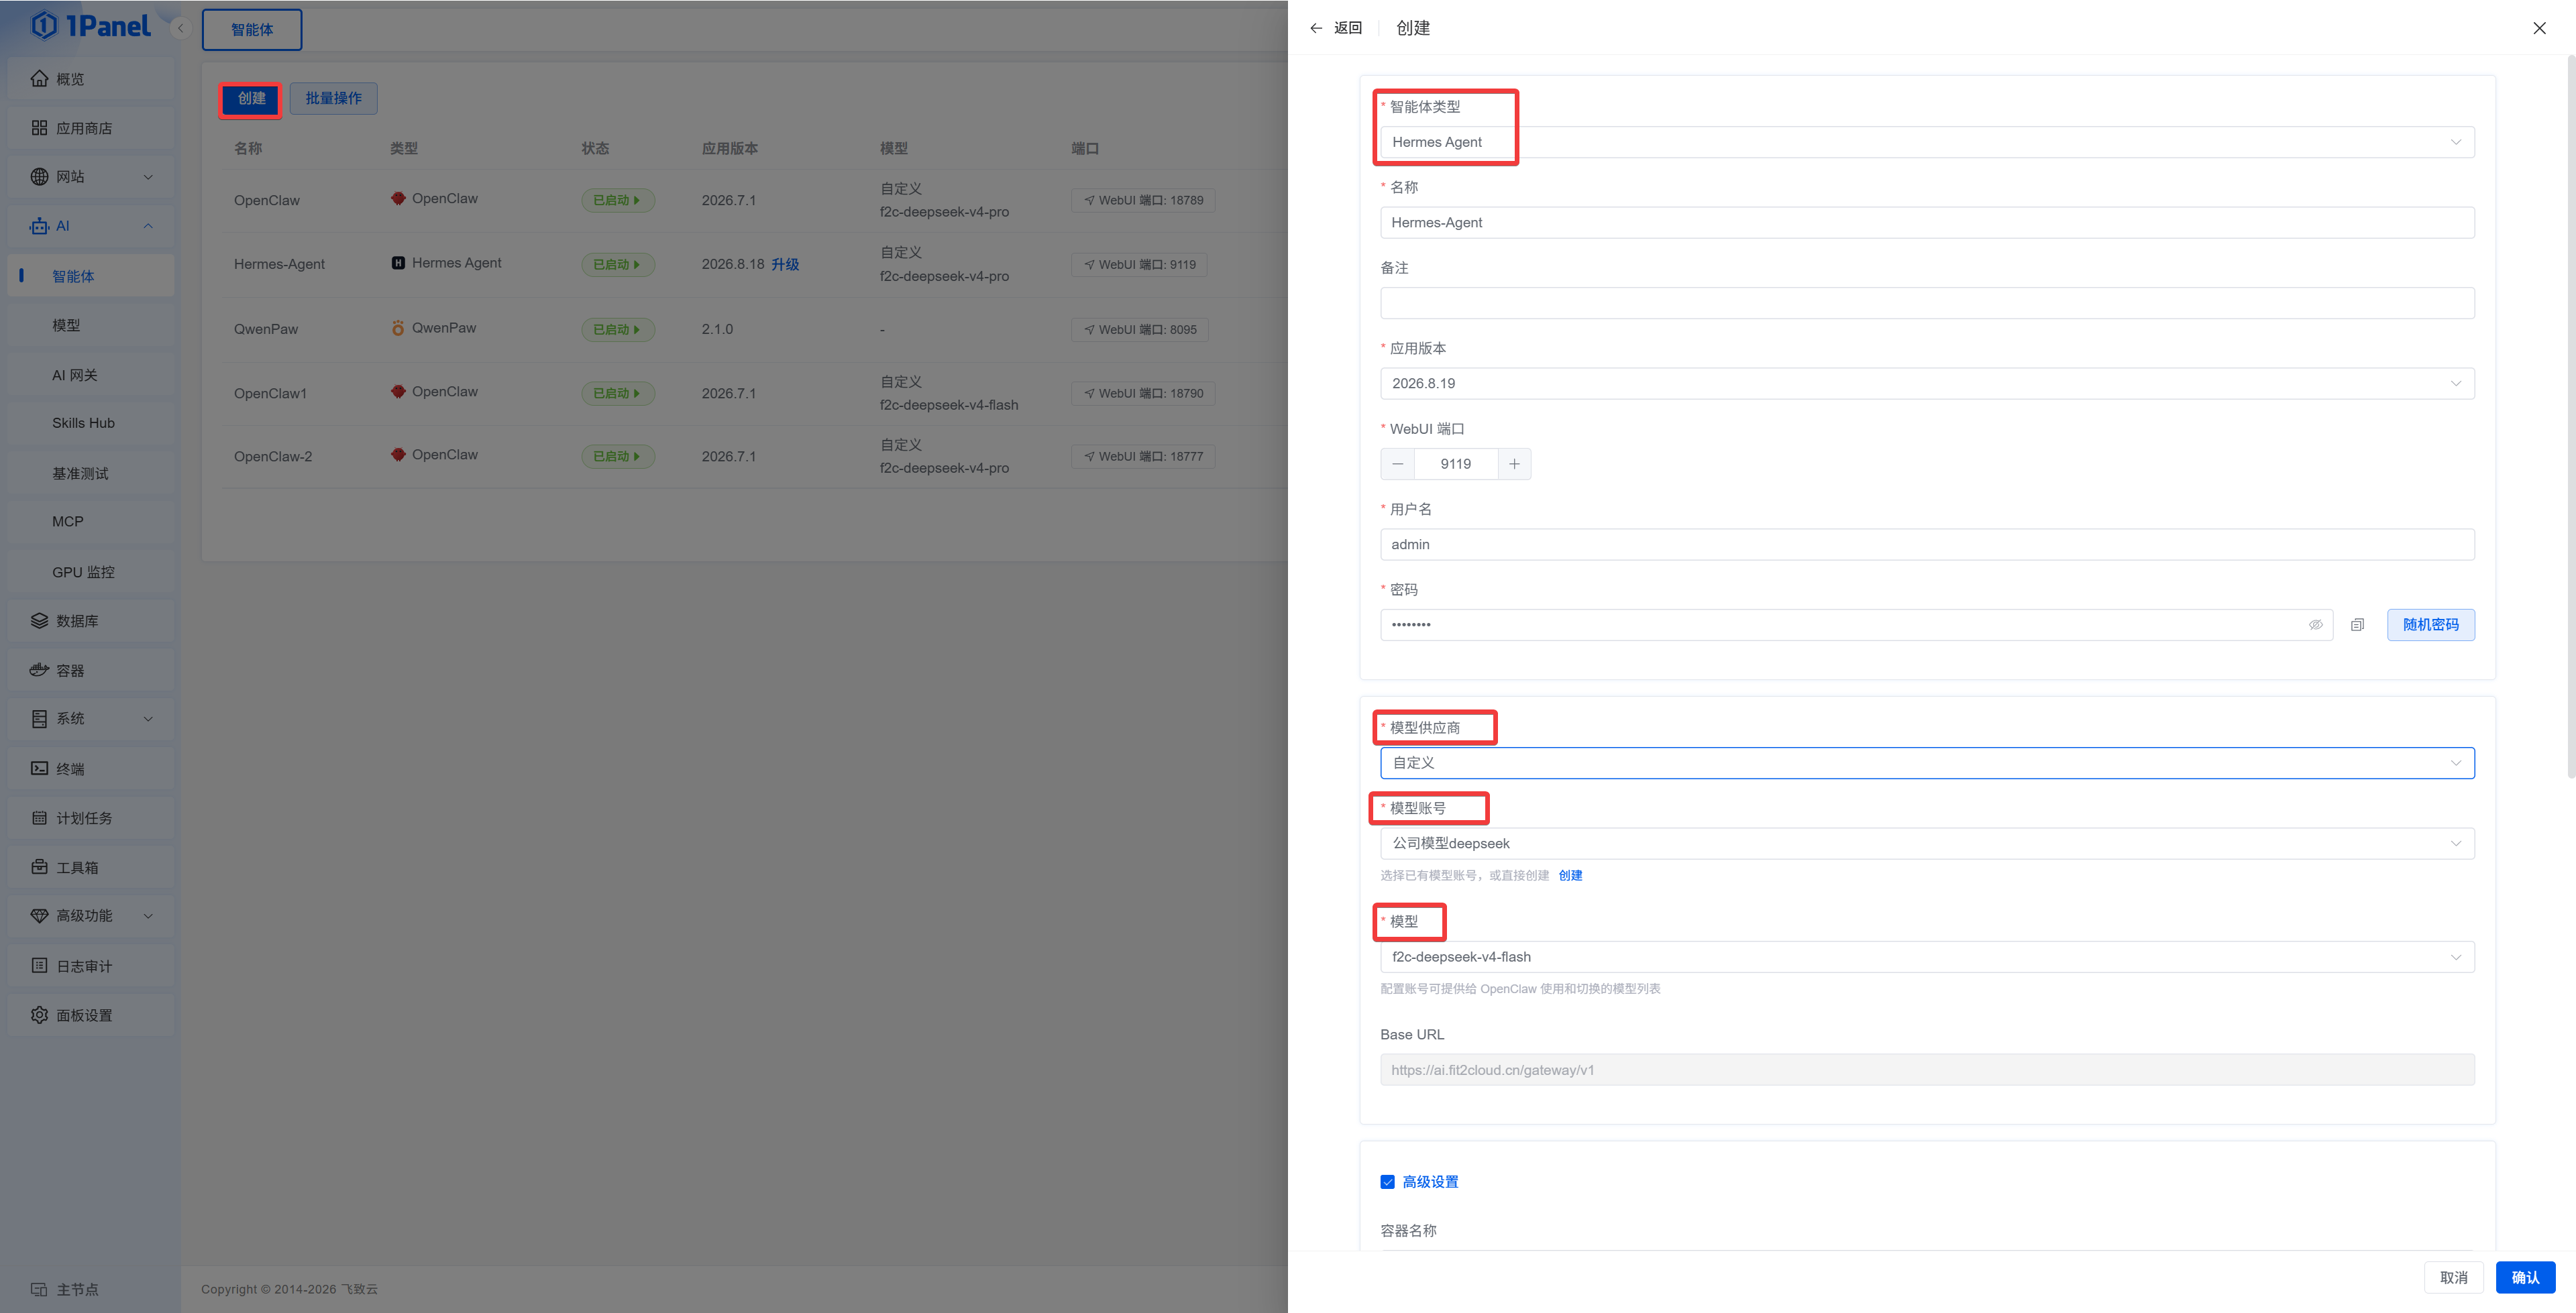Image resolution: width=2576 pixels, height=1313 pixels.
Task: Click the 已启动 status of OpenClaw row
Action: pyautogui.click(x=617, y=200)
